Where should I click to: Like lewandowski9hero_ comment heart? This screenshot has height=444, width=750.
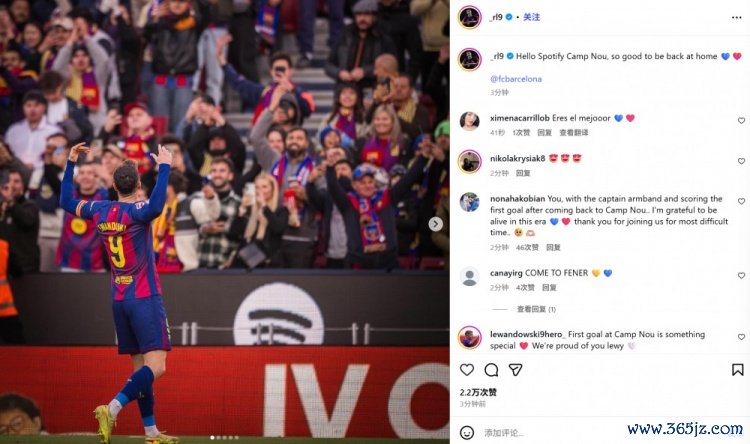741,337
